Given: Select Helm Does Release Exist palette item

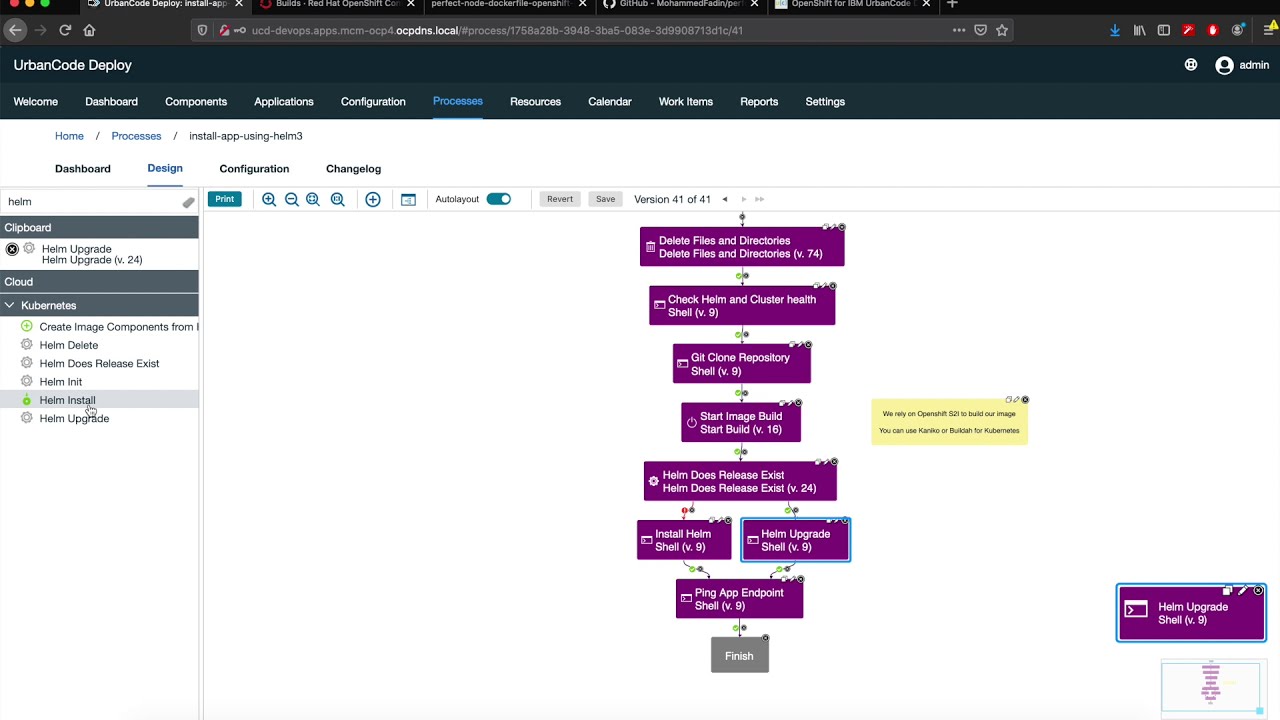Looking at the screenshot, I should coord(99,363).
